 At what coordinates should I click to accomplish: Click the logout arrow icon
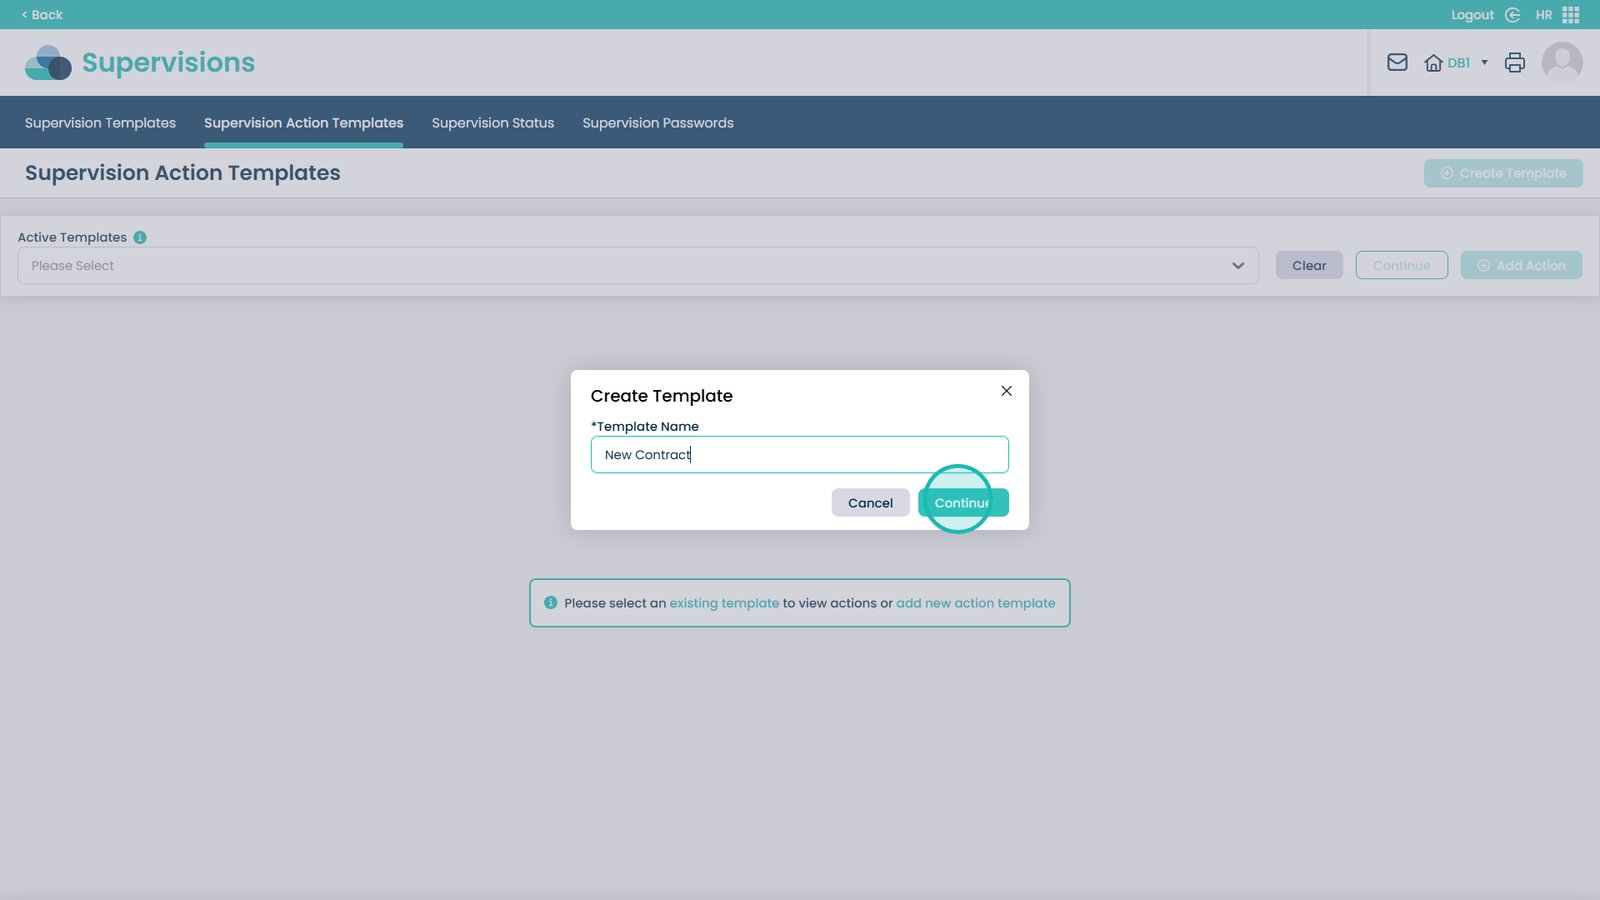click(1512, 15)
